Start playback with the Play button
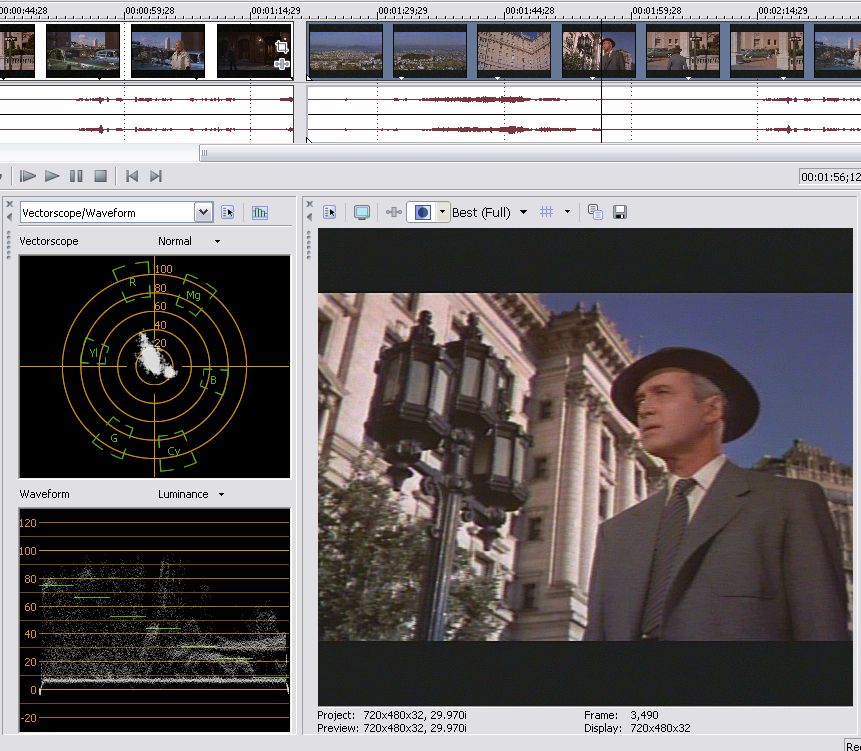This screenshot has width=861, height=751. [52, 176]
